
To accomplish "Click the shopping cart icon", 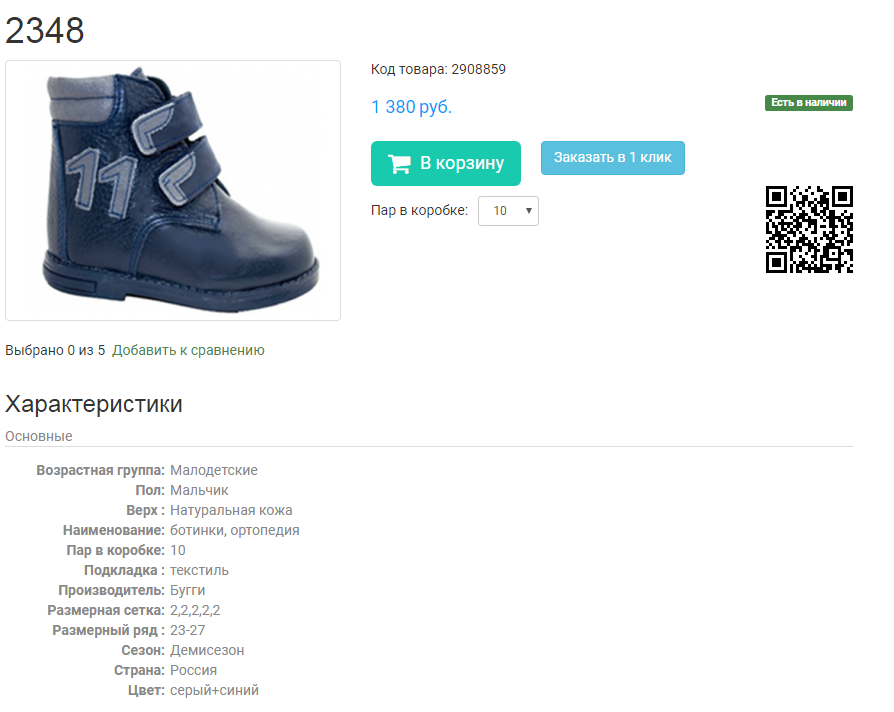I will pos(399,164).
